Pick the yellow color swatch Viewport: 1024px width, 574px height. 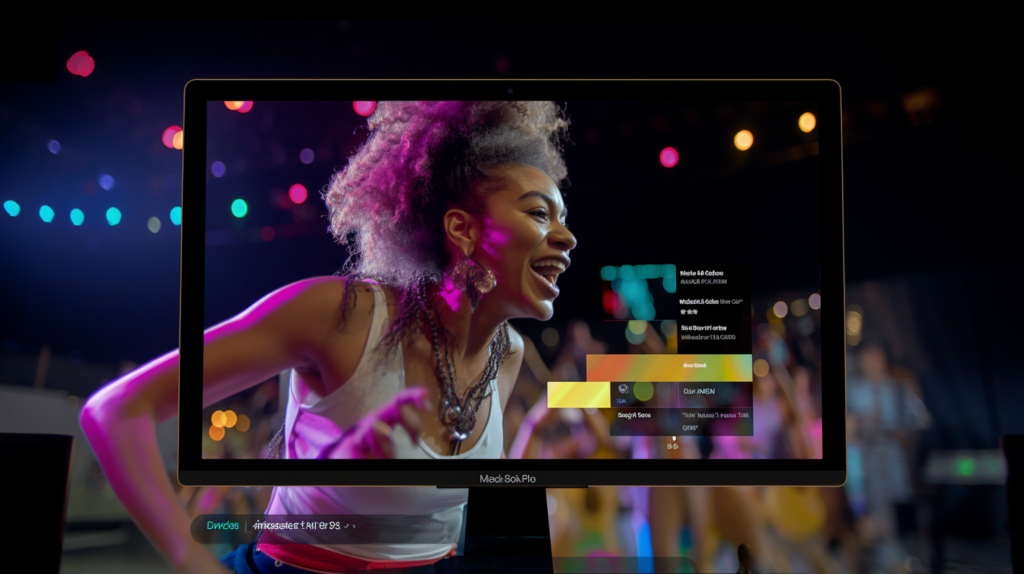tap(578, 393)
